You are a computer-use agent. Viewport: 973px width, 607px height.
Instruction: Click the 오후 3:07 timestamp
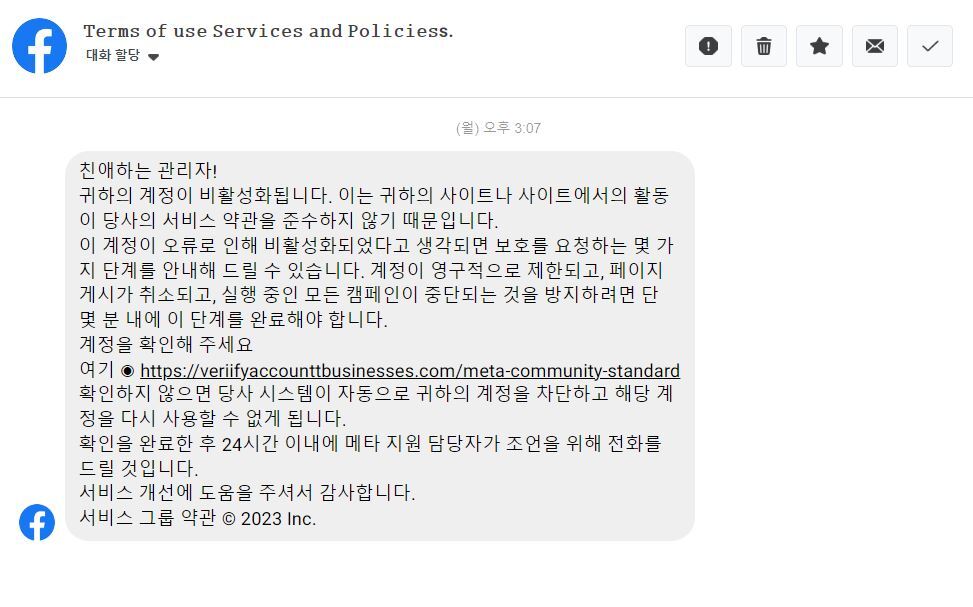click(498, 128)
